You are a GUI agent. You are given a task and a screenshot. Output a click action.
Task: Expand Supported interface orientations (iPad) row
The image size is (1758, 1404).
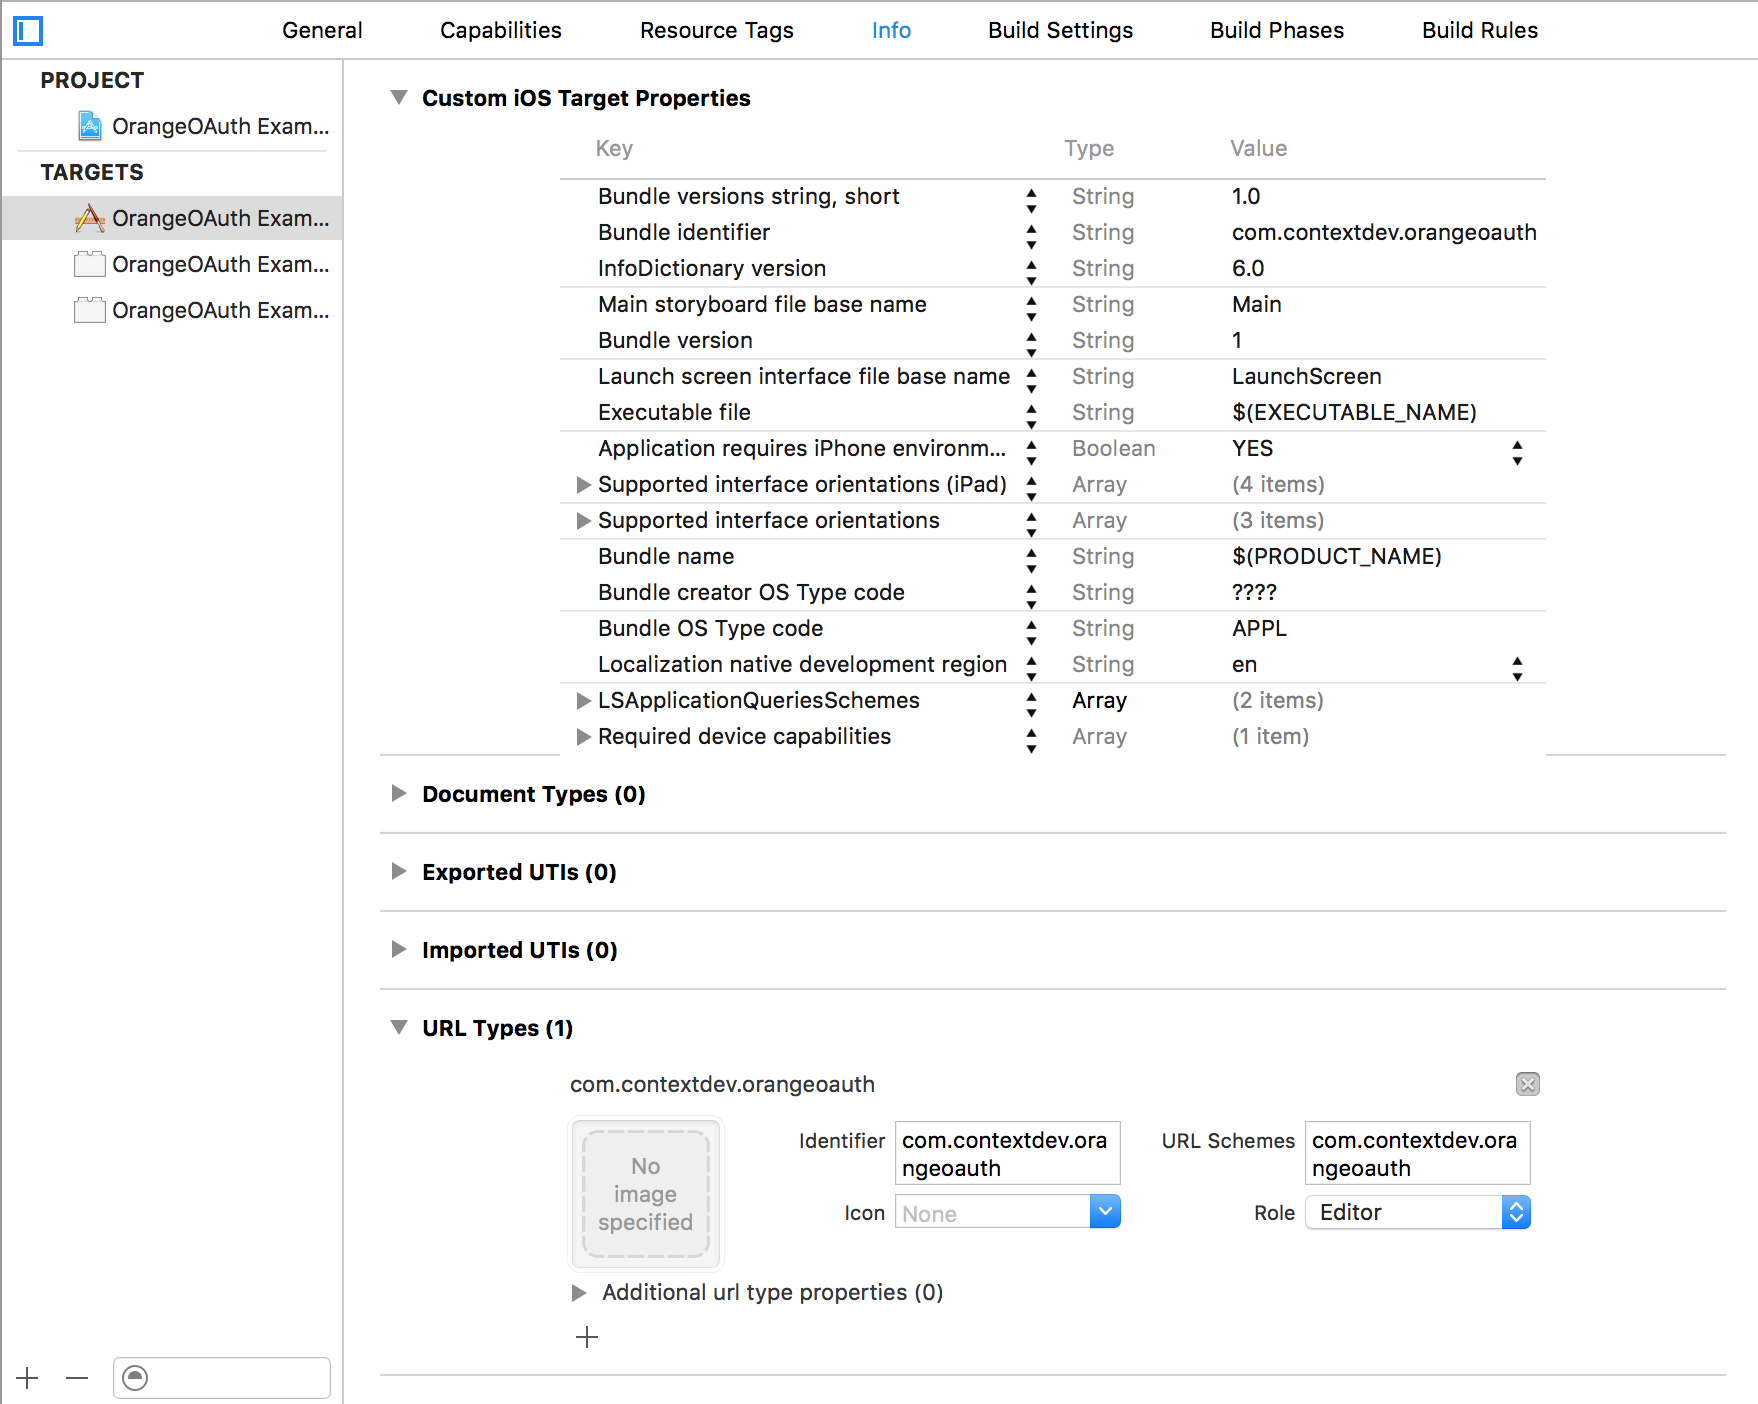(584, 485)
